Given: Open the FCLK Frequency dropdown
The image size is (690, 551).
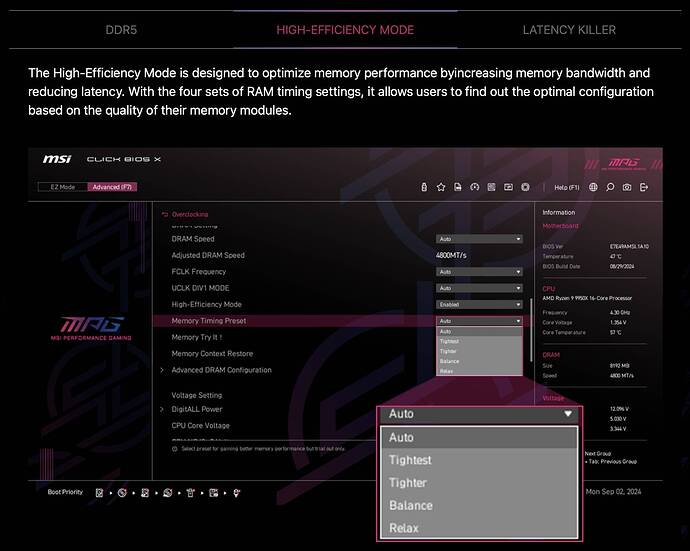Looking at the screenshot, I should pos(479,272).
